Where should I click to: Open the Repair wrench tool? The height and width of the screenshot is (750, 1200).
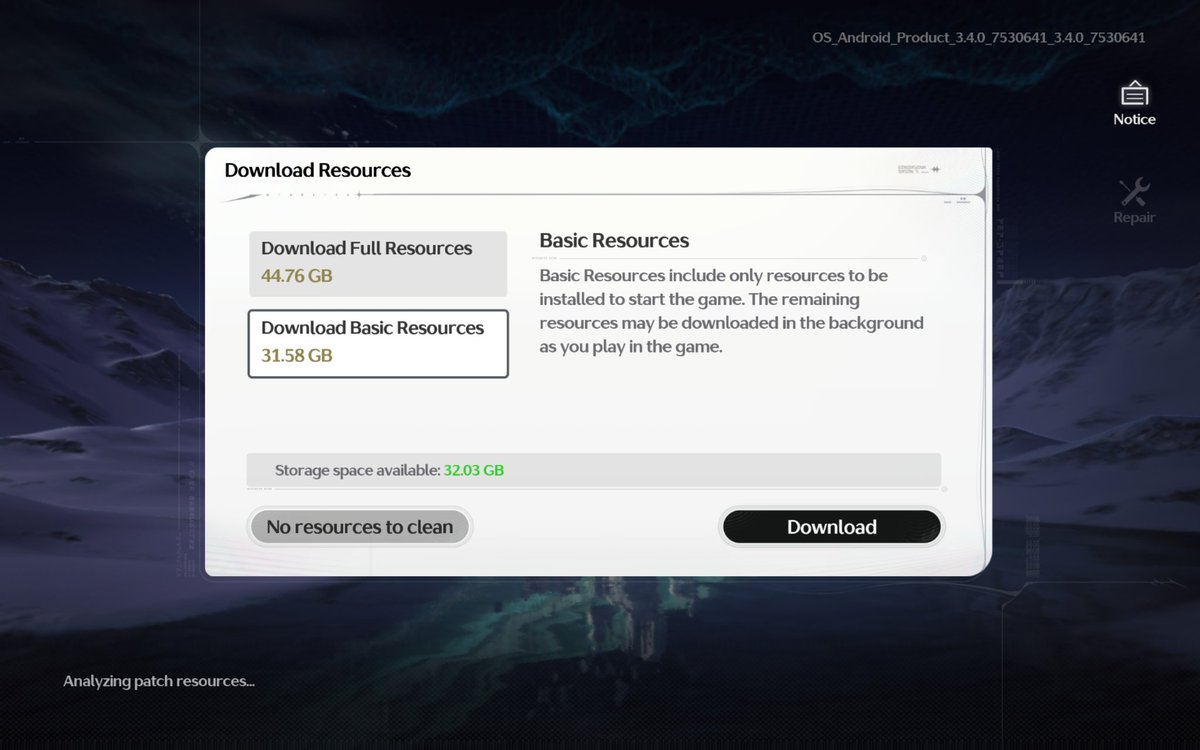click(x=1134, y=201)
